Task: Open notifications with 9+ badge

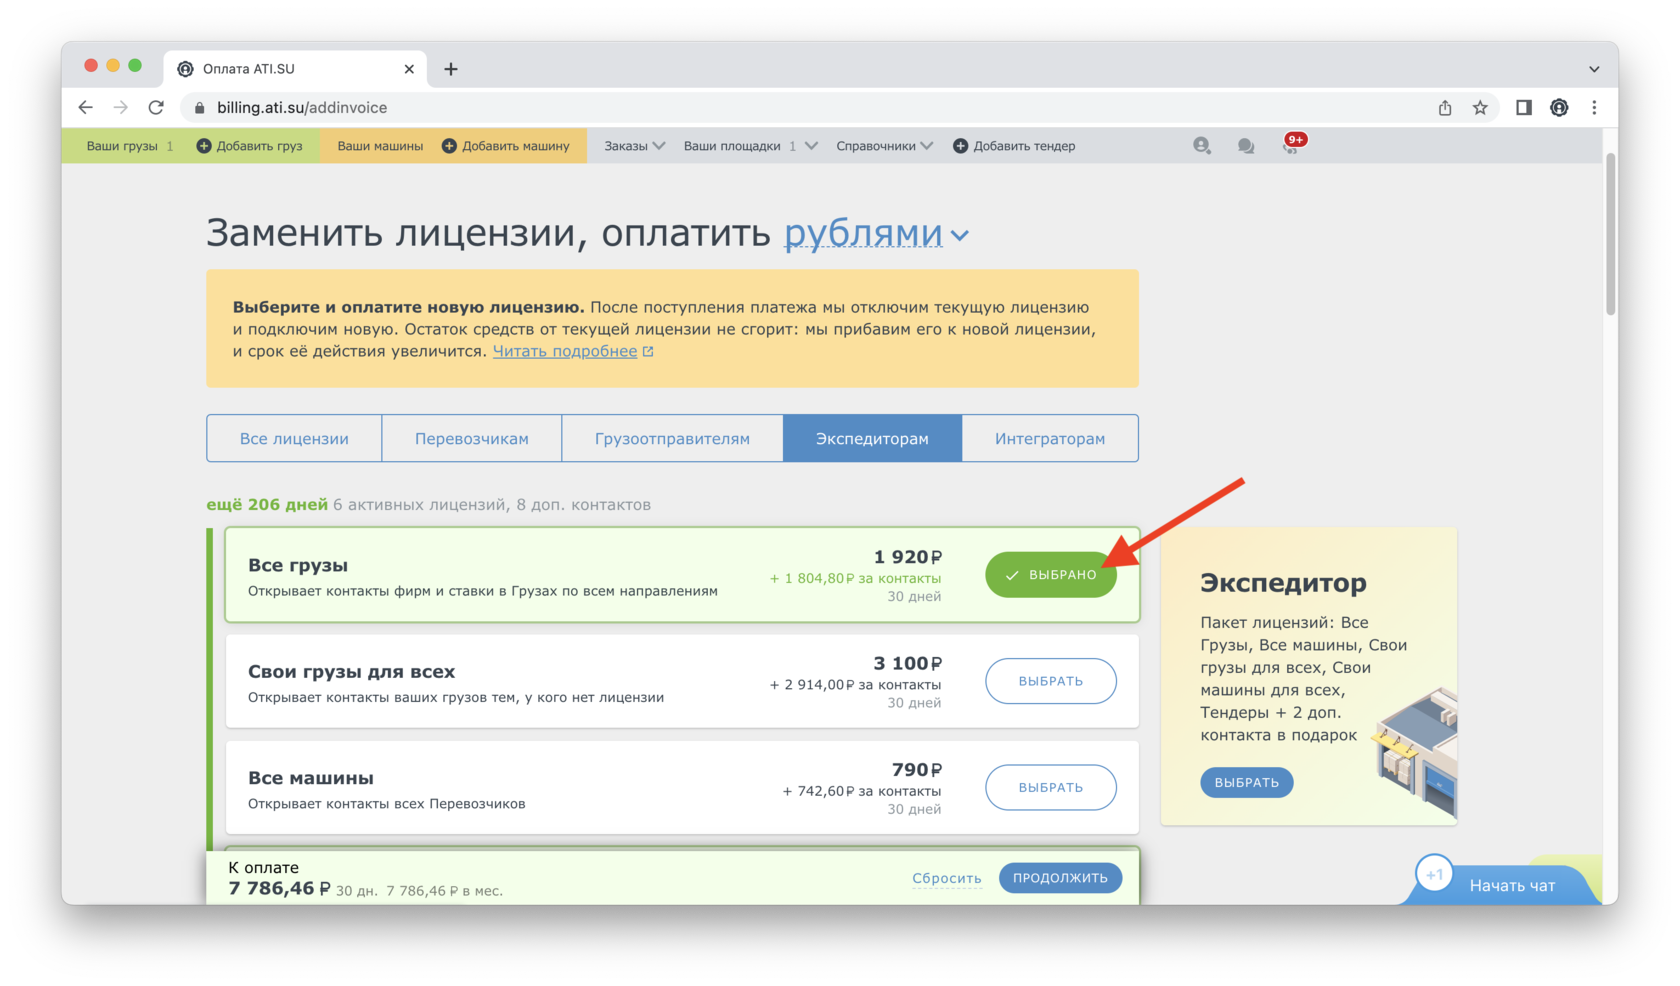Action: coord(1293,144)
